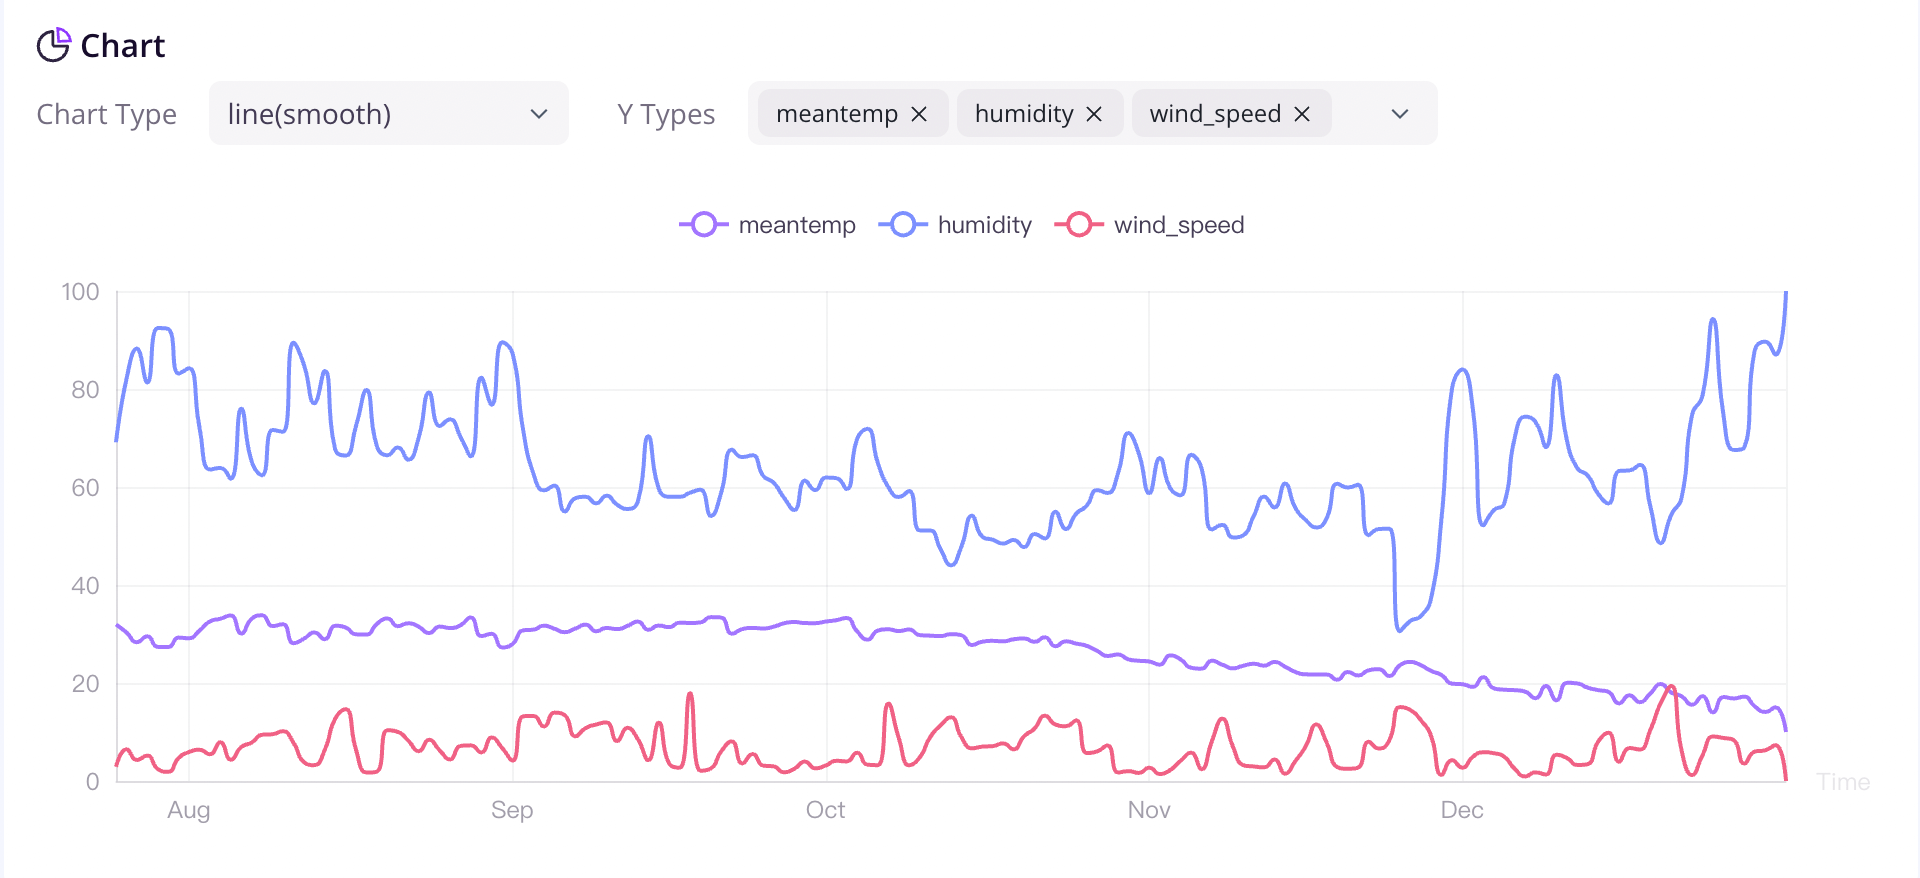
Task: Click the Sep label on time axis
Action: point(512,810)
